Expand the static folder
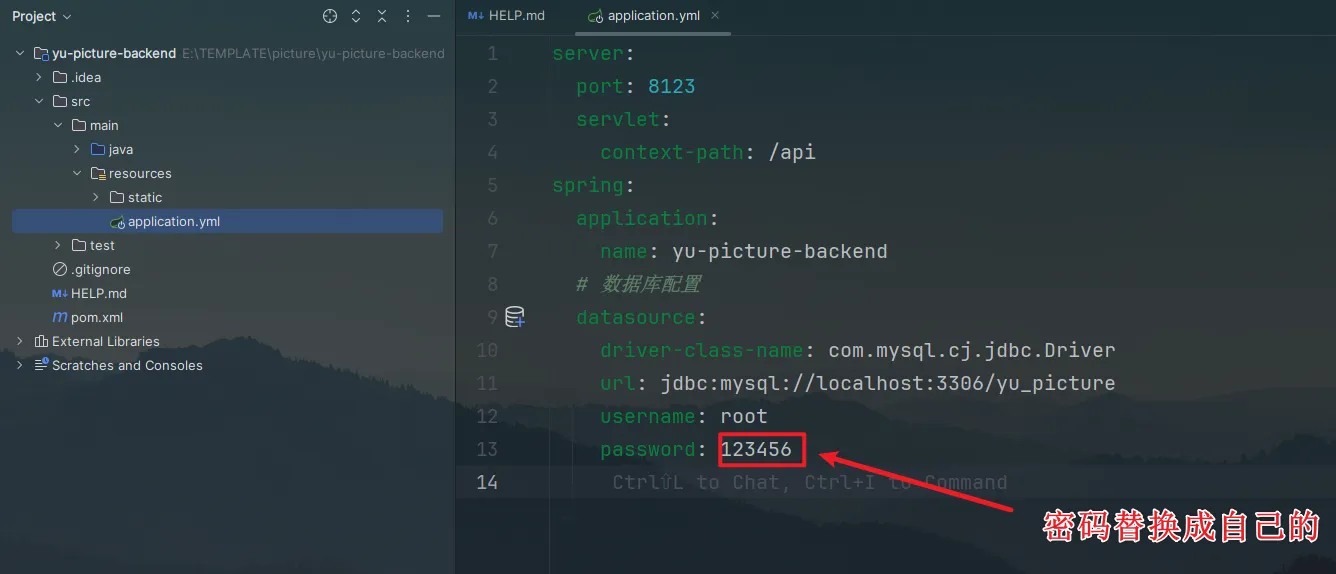The height and width of the screenshot is (574, 1336). pos(96,197)
